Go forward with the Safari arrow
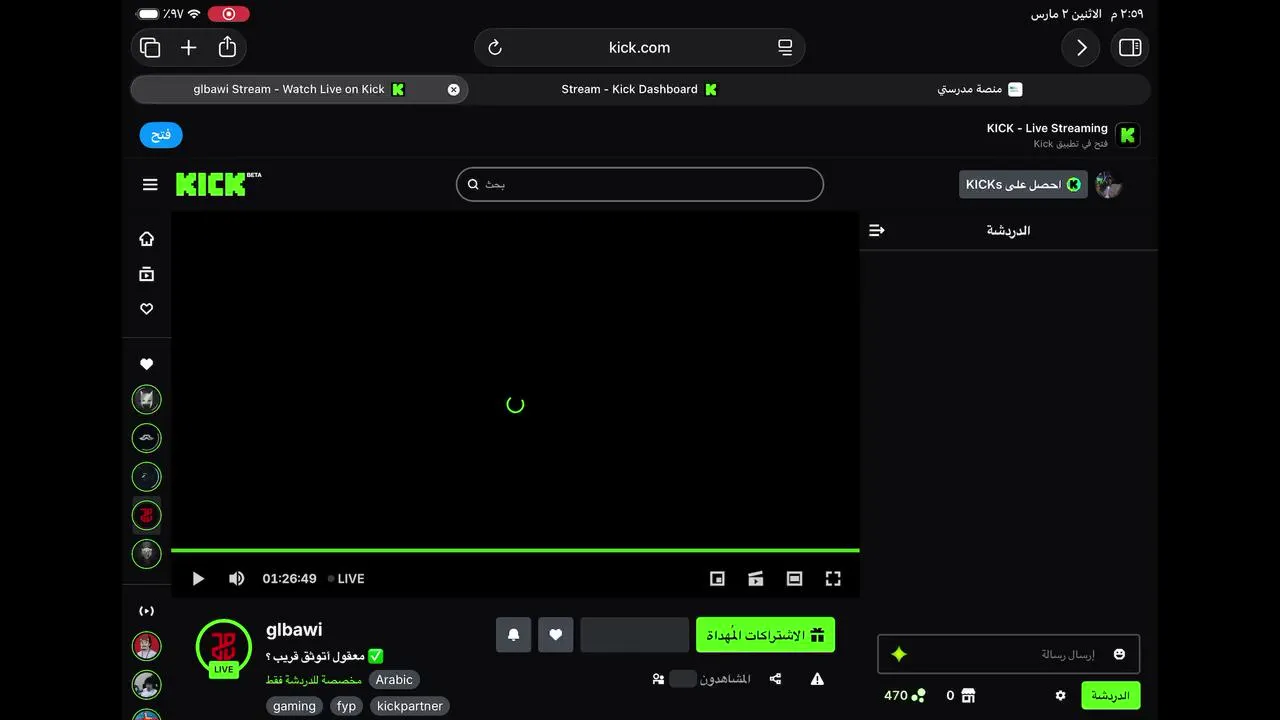Image resolution: width=1280 pixels, height=720 pixels. click(1081, 47)
